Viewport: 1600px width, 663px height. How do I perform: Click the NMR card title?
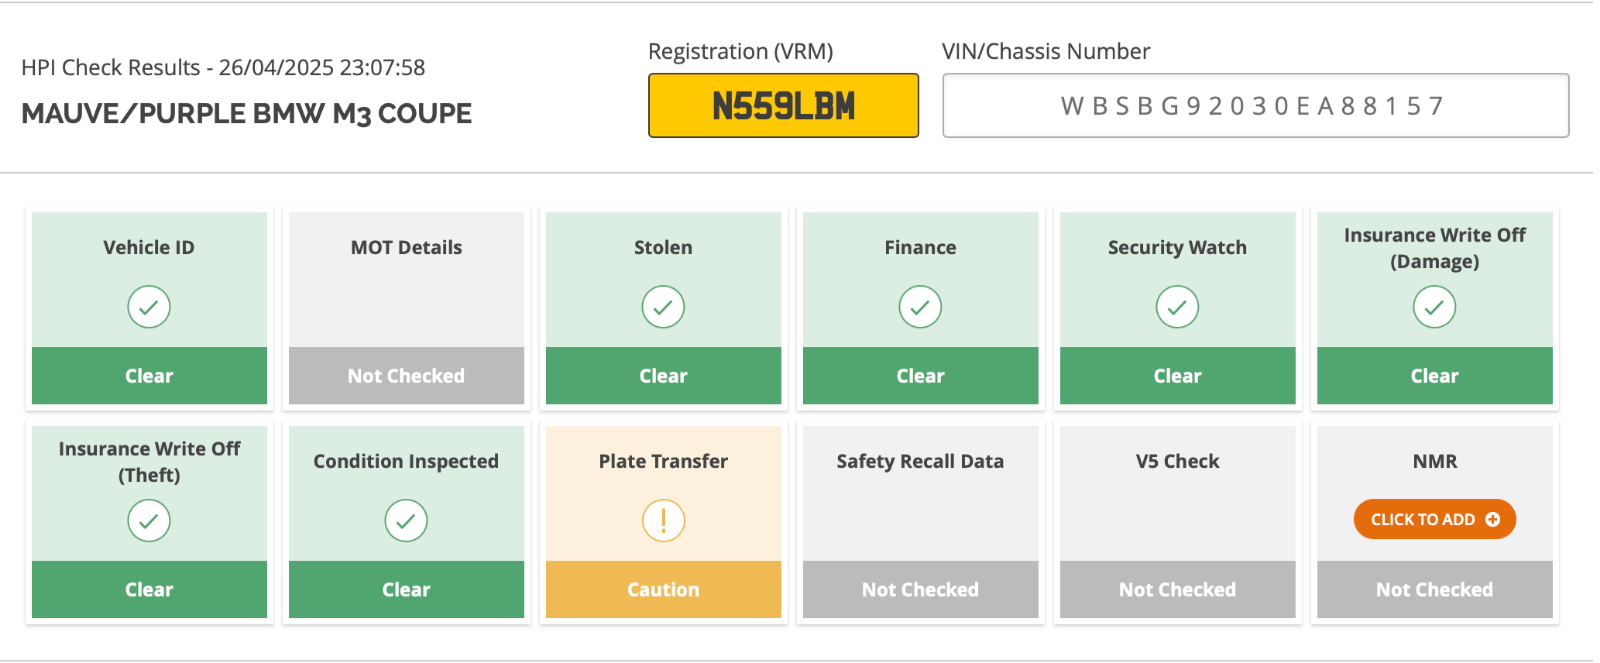pos(1434,461)
